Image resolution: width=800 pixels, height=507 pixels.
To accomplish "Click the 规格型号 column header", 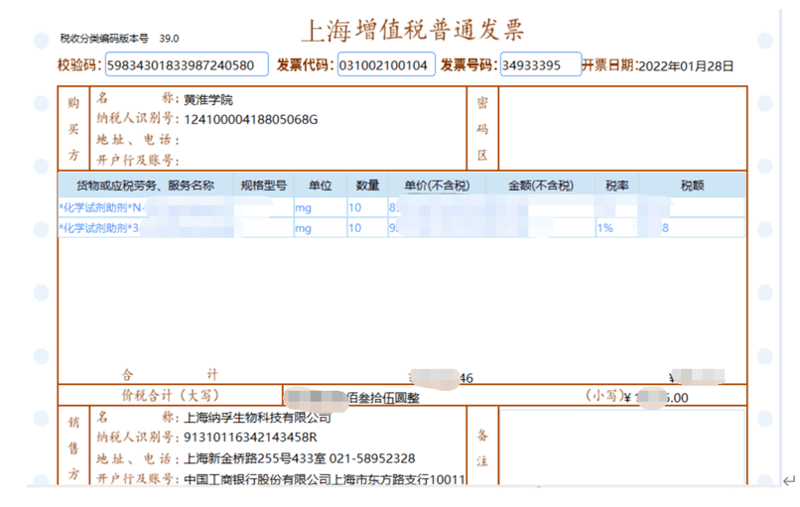I will (264, 186).
